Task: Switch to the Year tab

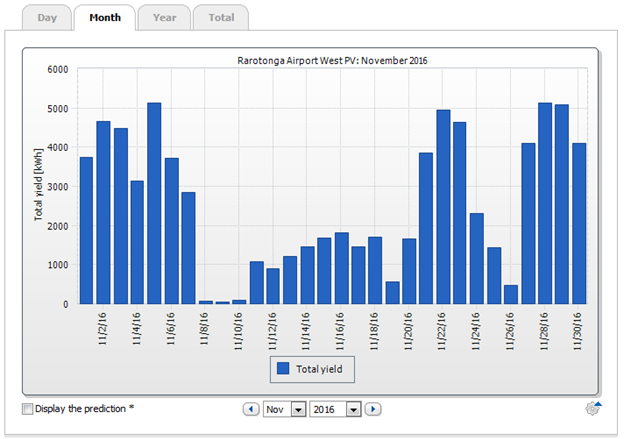Action: click(164, 18)
